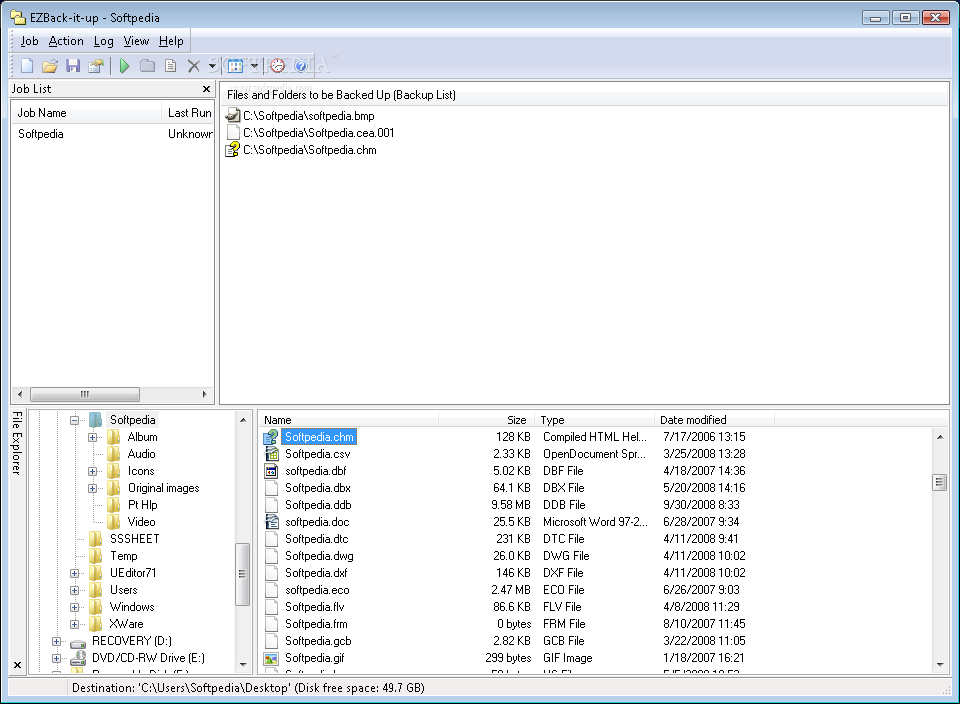Click the softpedia.doc Word icon
The height and width of the screenshot is (704, 960).
(x=271, y=522)
